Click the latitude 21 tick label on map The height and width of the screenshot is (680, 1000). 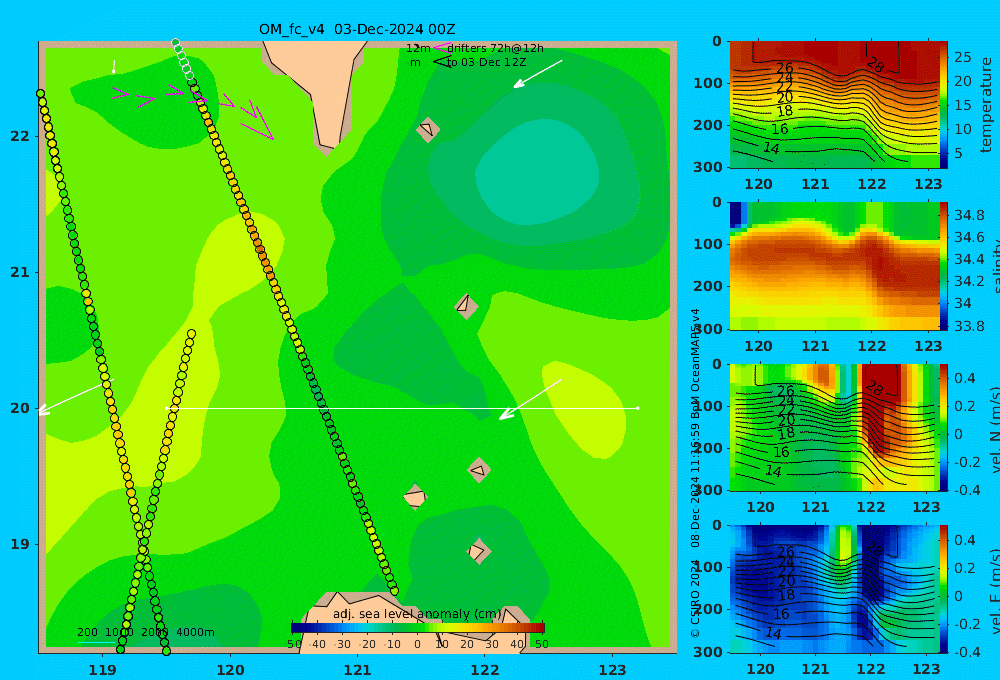click(20, 272)
